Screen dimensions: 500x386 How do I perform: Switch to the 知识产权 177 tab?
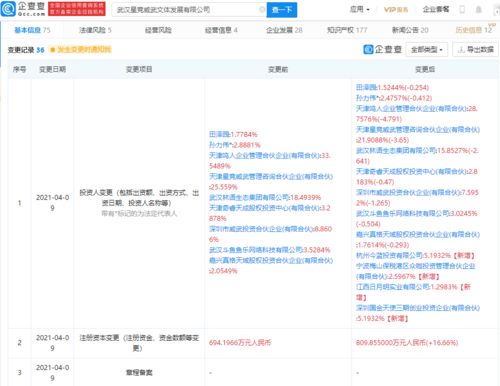tap(347, 30)
